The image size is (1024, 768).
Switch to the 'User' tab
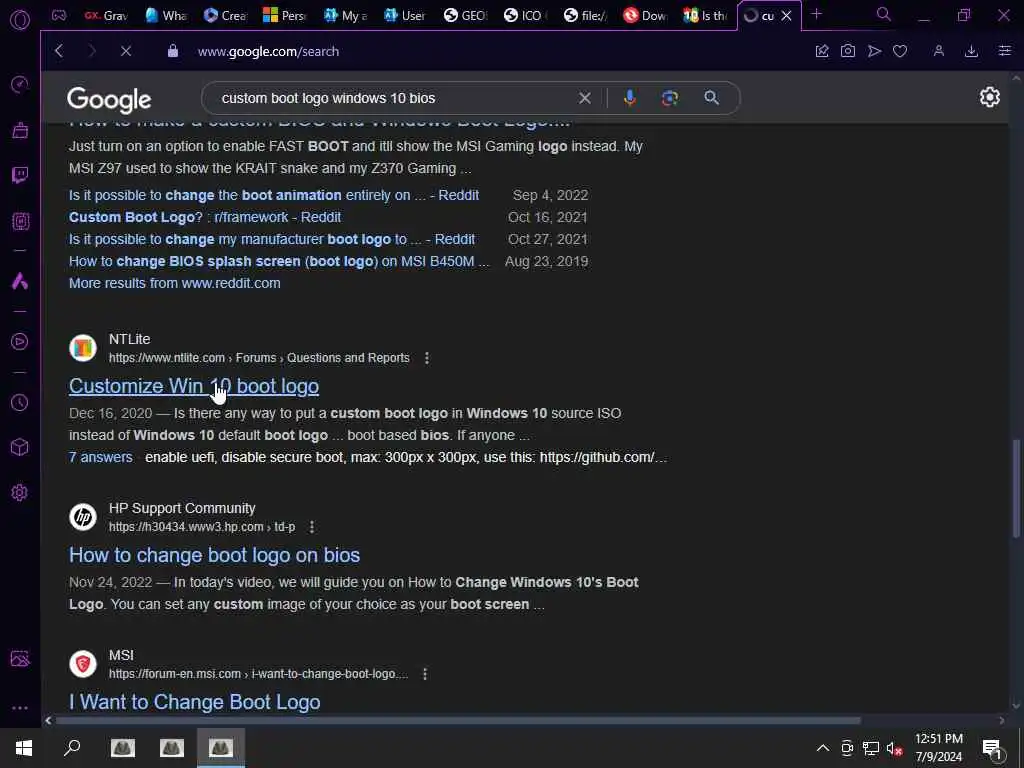405,15
